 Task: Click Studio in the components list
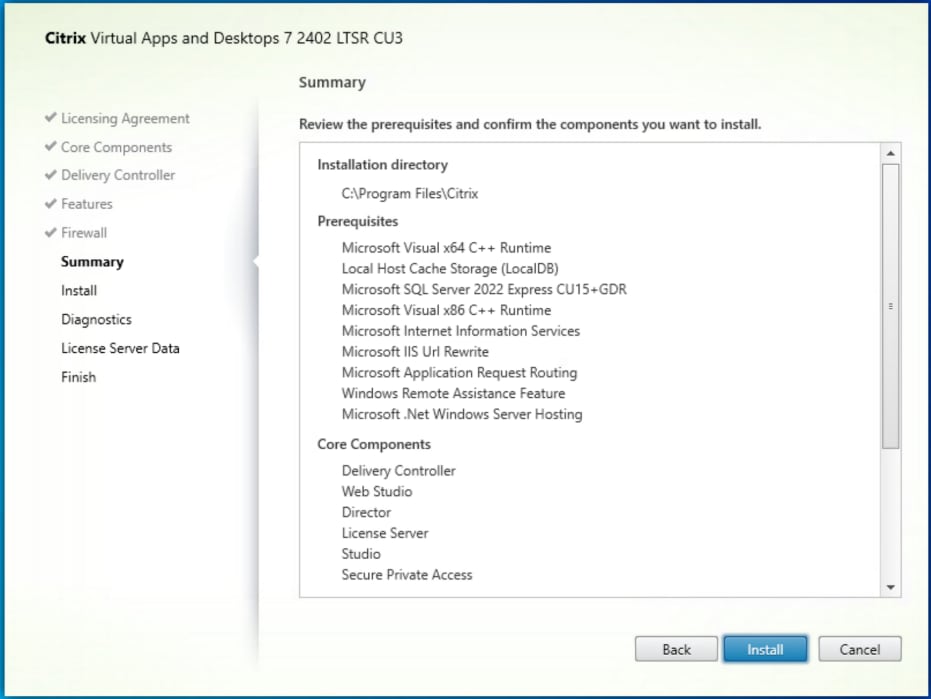[x=361, y=554]
